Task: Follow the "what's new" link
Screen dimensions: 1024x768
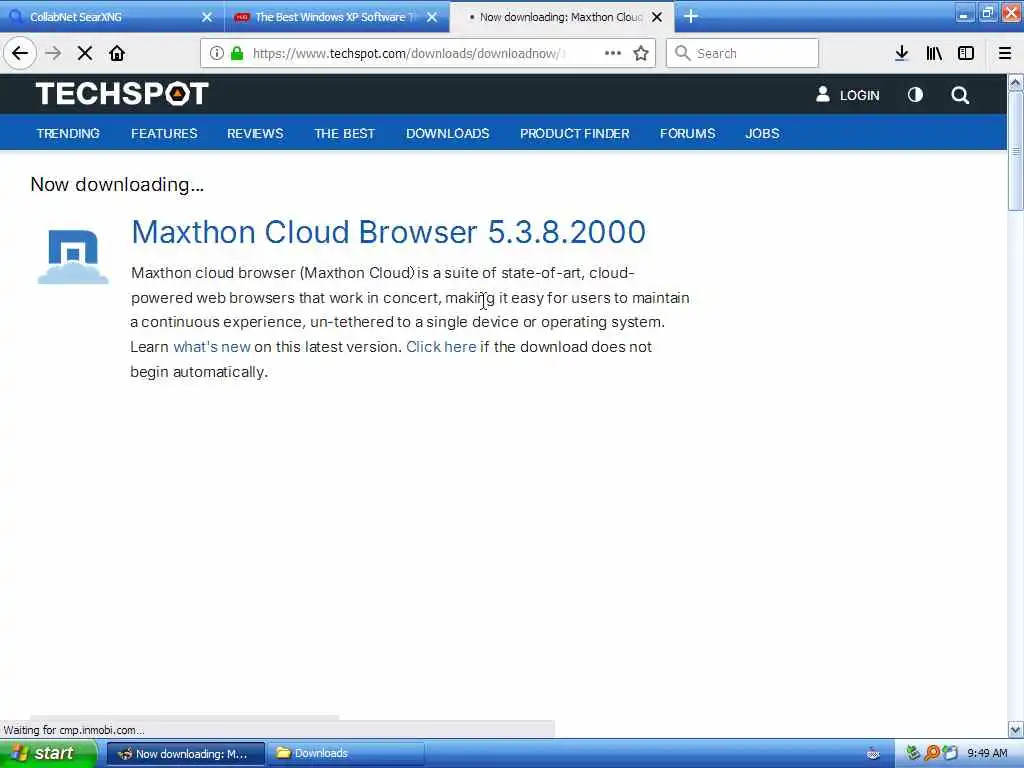Action: [x=212, y=347]
